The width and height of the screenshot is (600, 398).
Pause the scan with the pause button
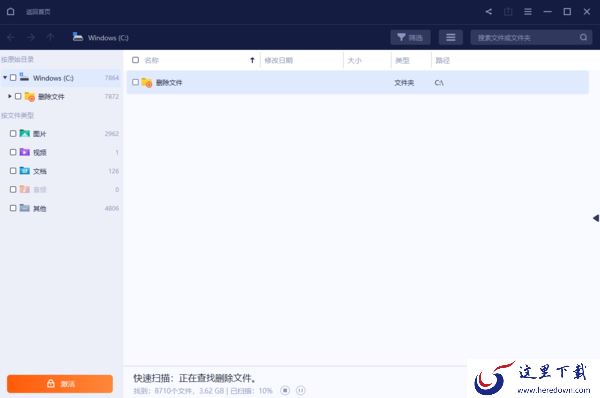(301, 391)
